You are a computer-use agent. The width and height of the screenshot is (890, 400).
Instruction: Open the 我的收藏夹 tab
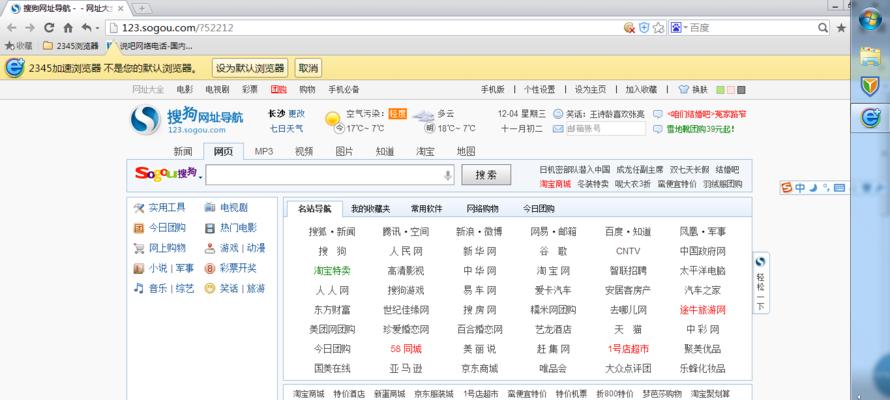371,209
